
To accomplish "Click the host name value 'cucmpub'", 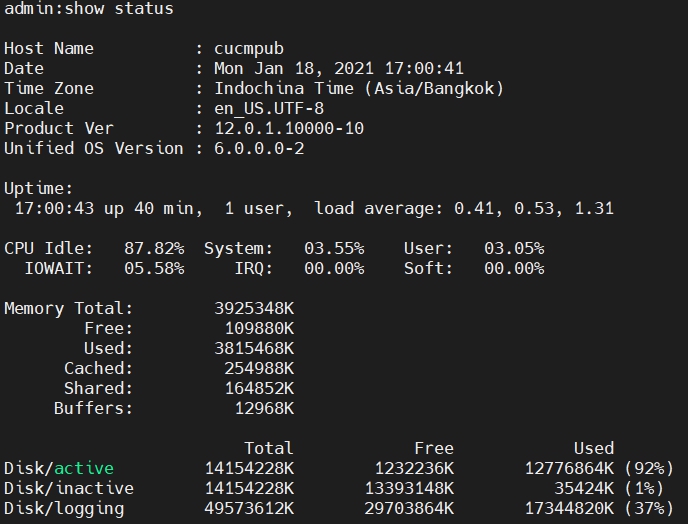I will [249, 49].
